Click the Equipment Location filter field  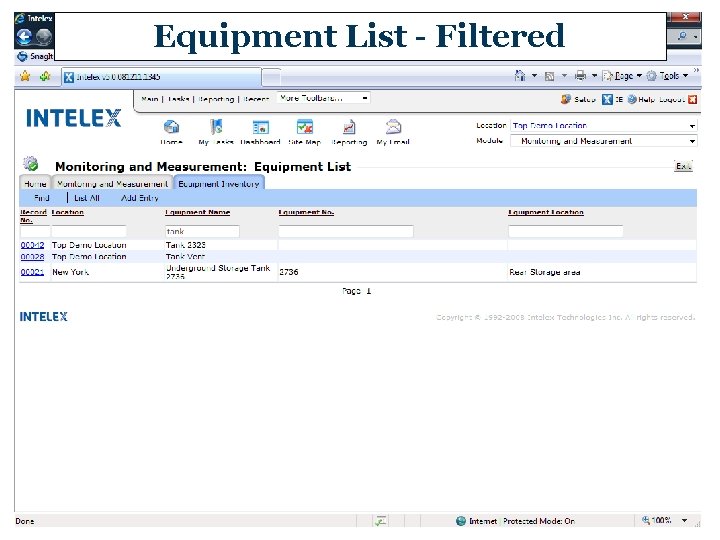pyautogui.click(x=566, y=231)
